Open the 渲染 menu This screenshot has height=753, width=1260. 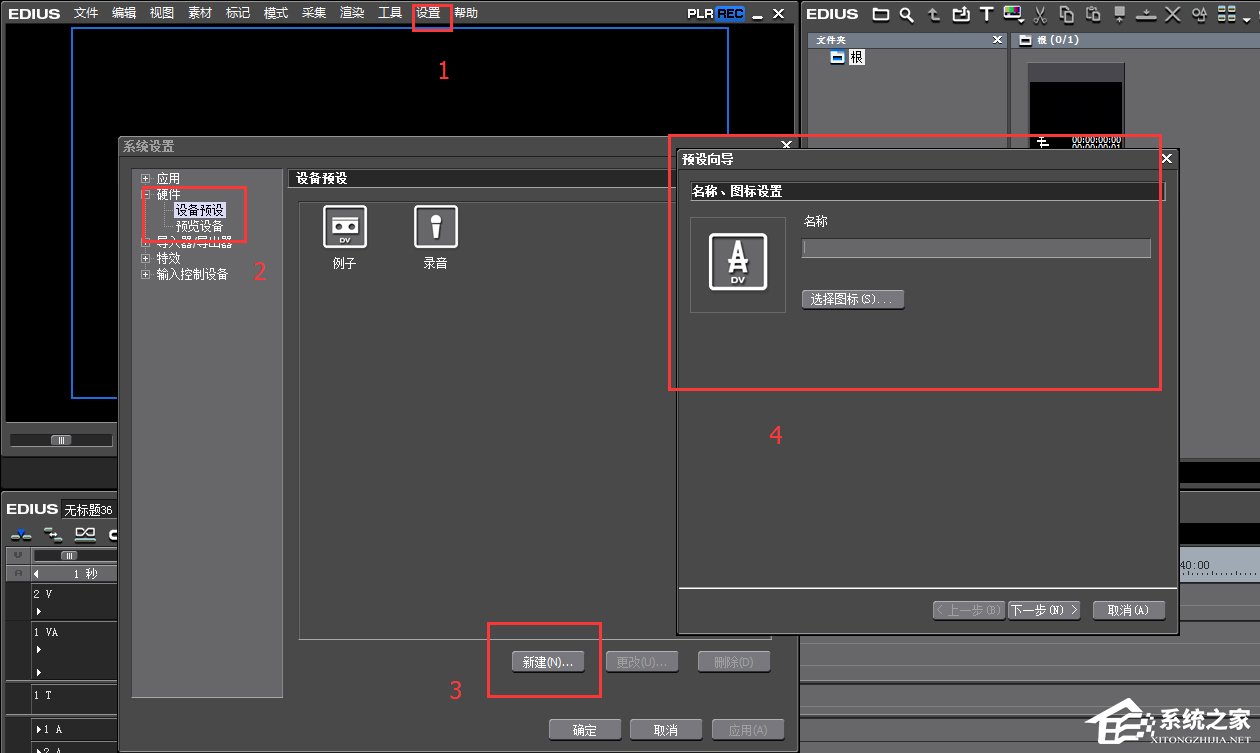click(352, 13)
